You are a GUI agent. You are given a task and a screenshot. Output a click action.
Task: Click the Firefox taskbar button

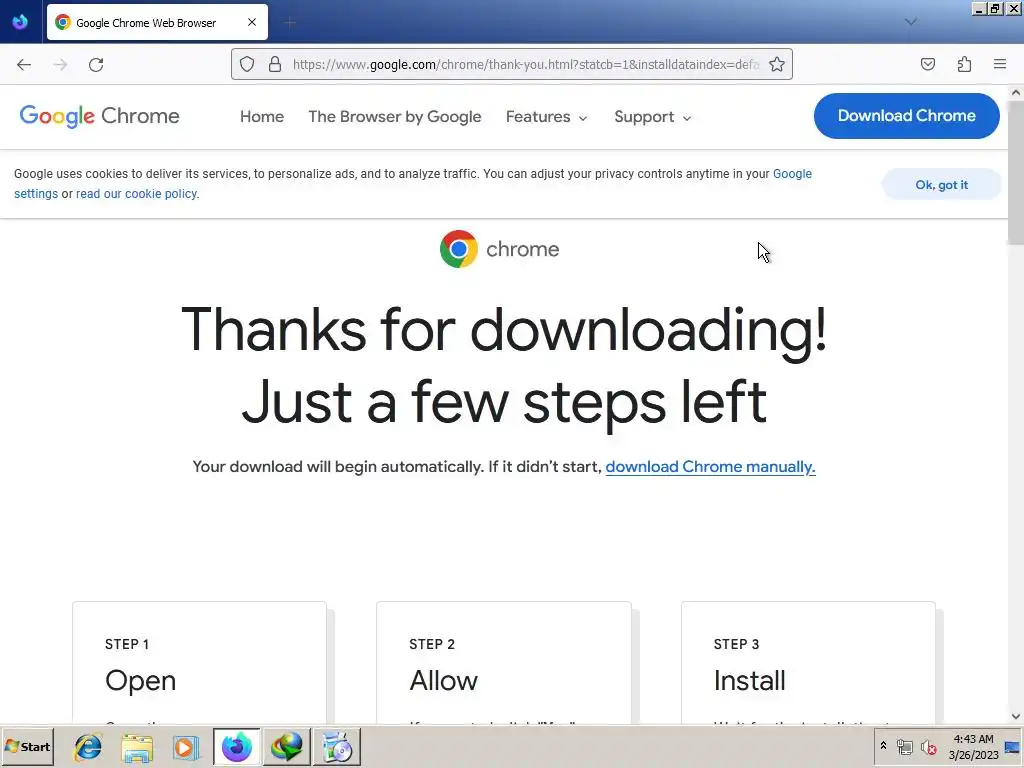pos(236,747)
